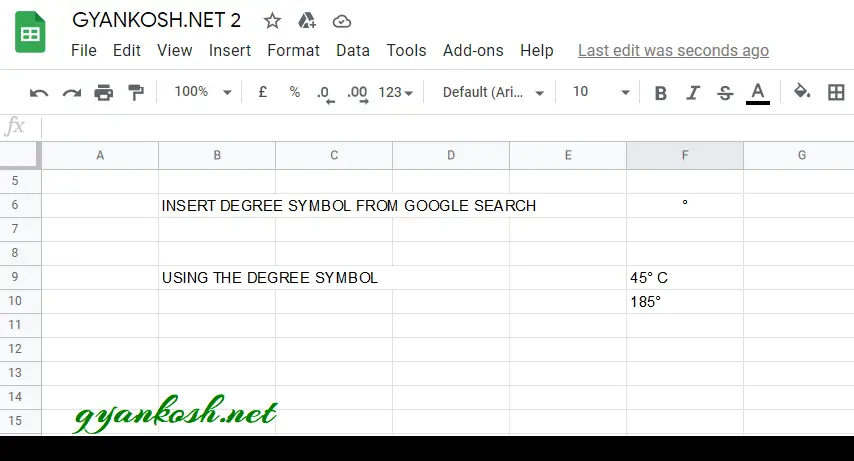Click the Format as percent button
Viewport: 854px width, 461px height.
pyautogui.click(x=295, y=92)
